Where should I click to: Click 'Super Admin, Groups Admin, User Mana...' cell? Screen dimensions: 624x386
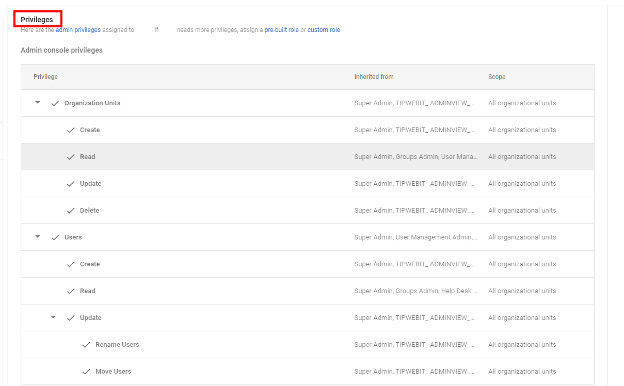[x=415, y=157]
